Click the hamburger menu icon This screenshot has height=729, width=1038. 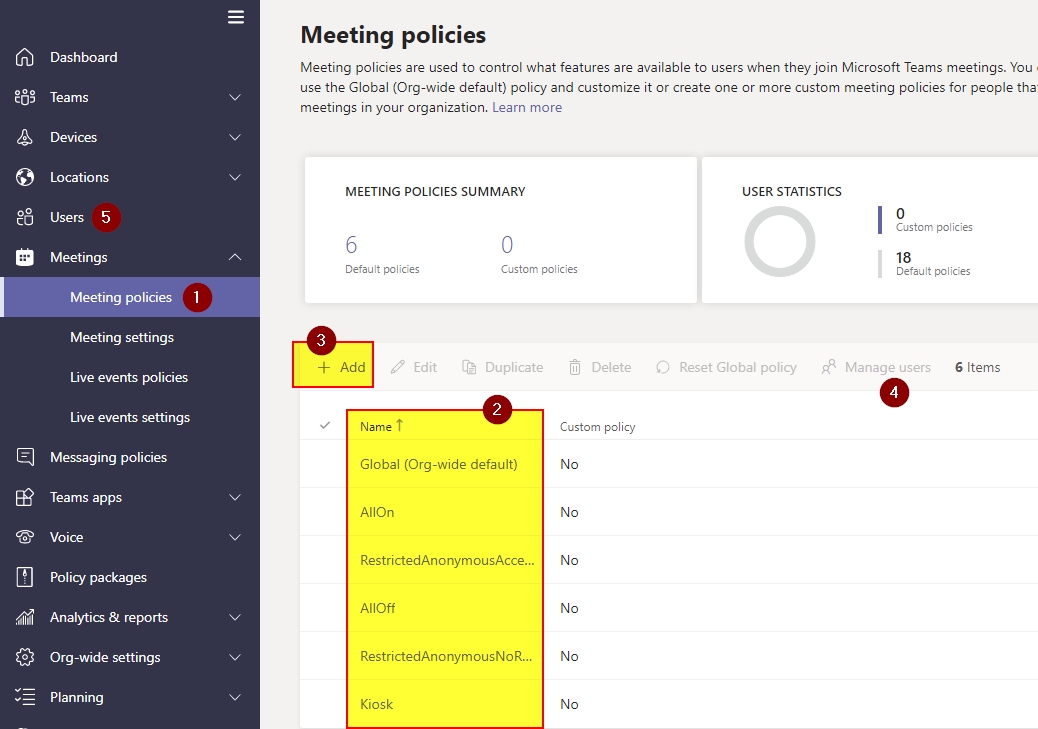[x=236, y=17]
